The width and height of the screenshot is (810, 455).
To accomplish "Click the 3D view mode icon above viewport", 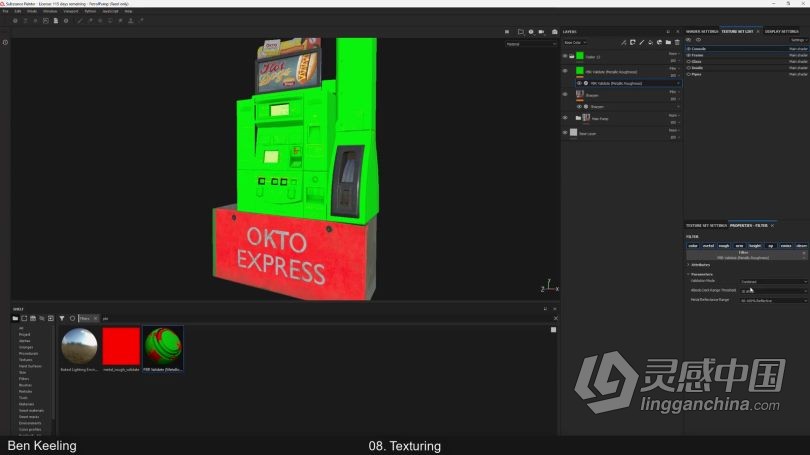I will click(x=521, y=32).
